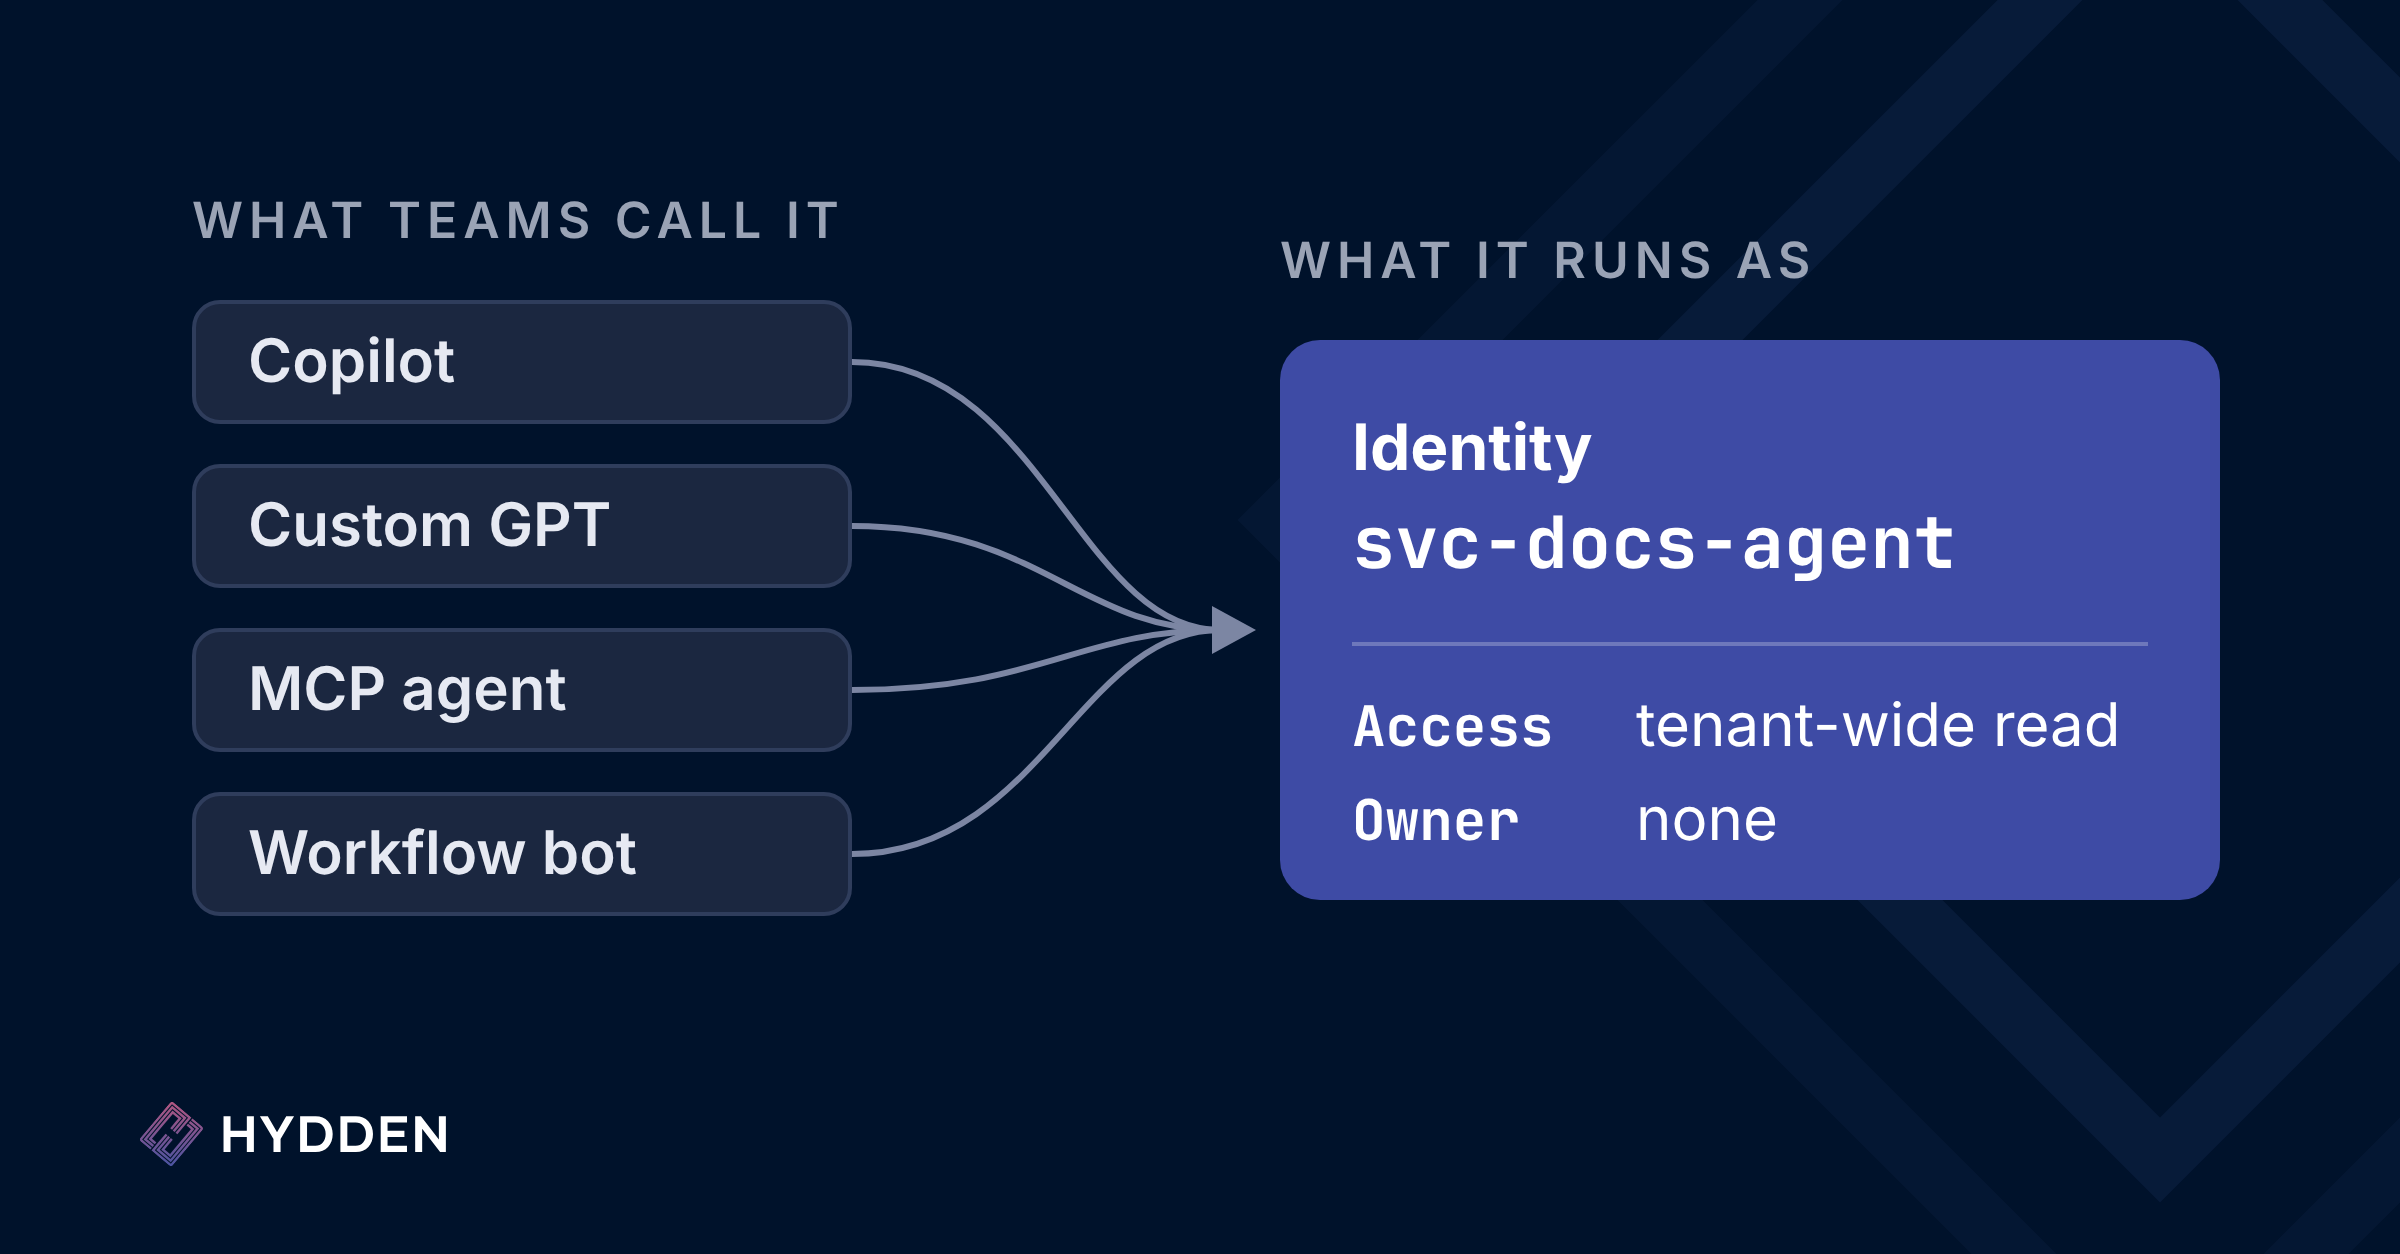
Task: Select the Custom GPT box
Action: (521, 526)
